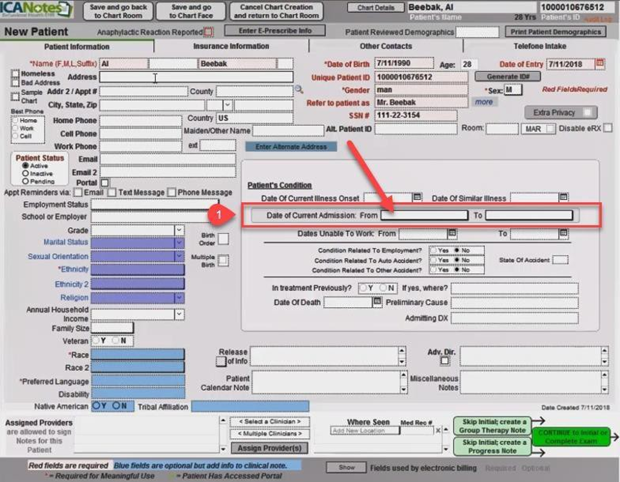This screenshot has width=620, height=482.
Task: Expand the Marital Status dropdown
Action: [179, 241]
